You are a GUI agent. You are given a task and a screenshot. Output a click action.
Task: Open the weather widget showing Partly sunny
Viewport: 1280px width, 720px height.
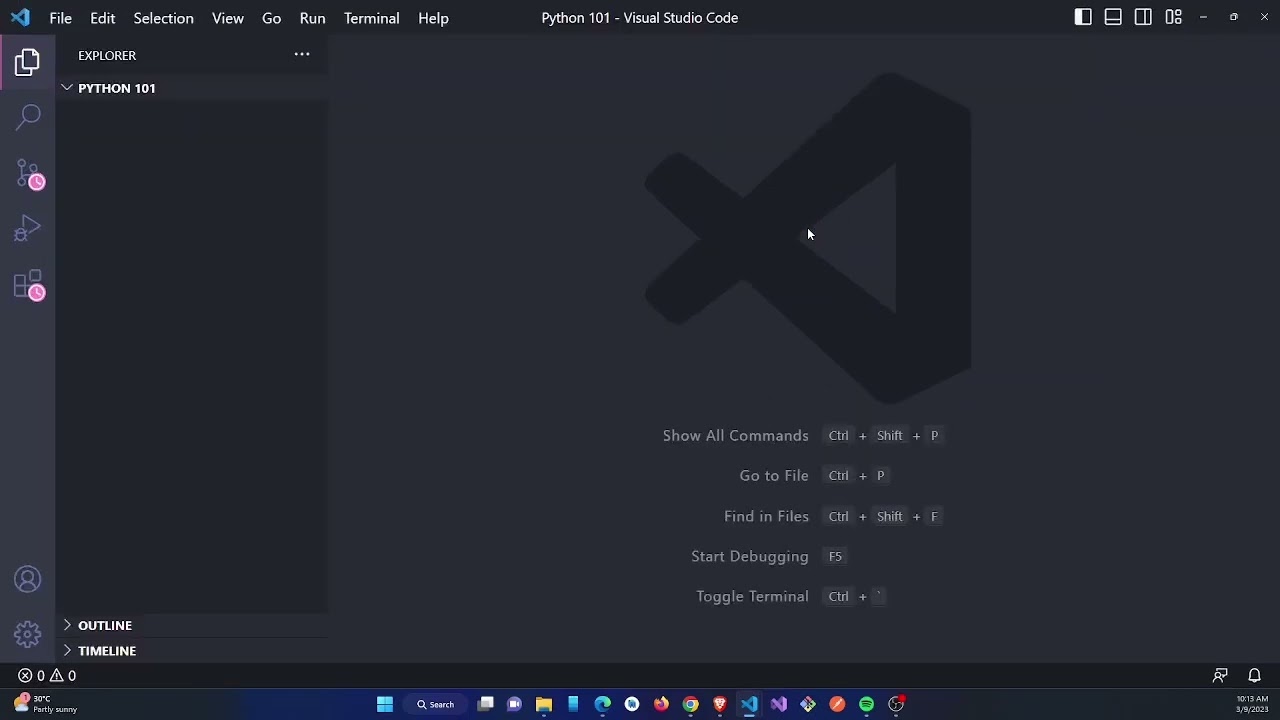[46, 704]
